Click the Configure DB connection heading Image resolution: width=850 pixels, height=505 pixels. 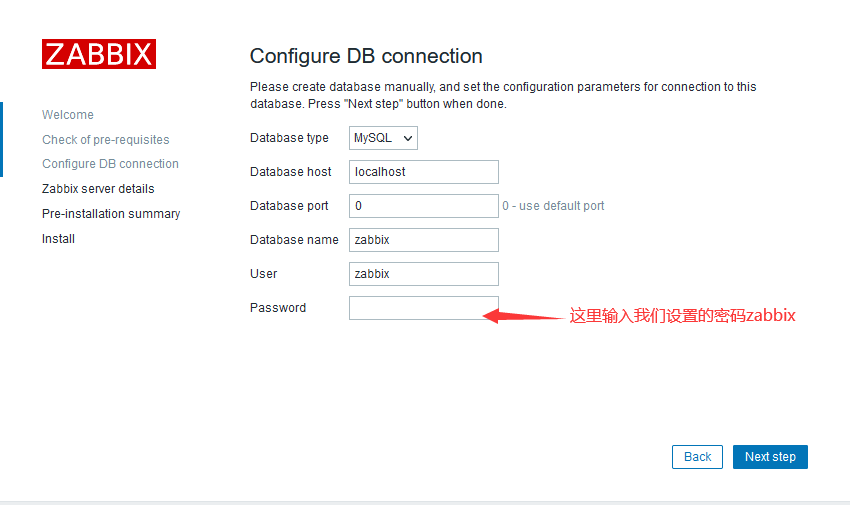click(366, 56)
